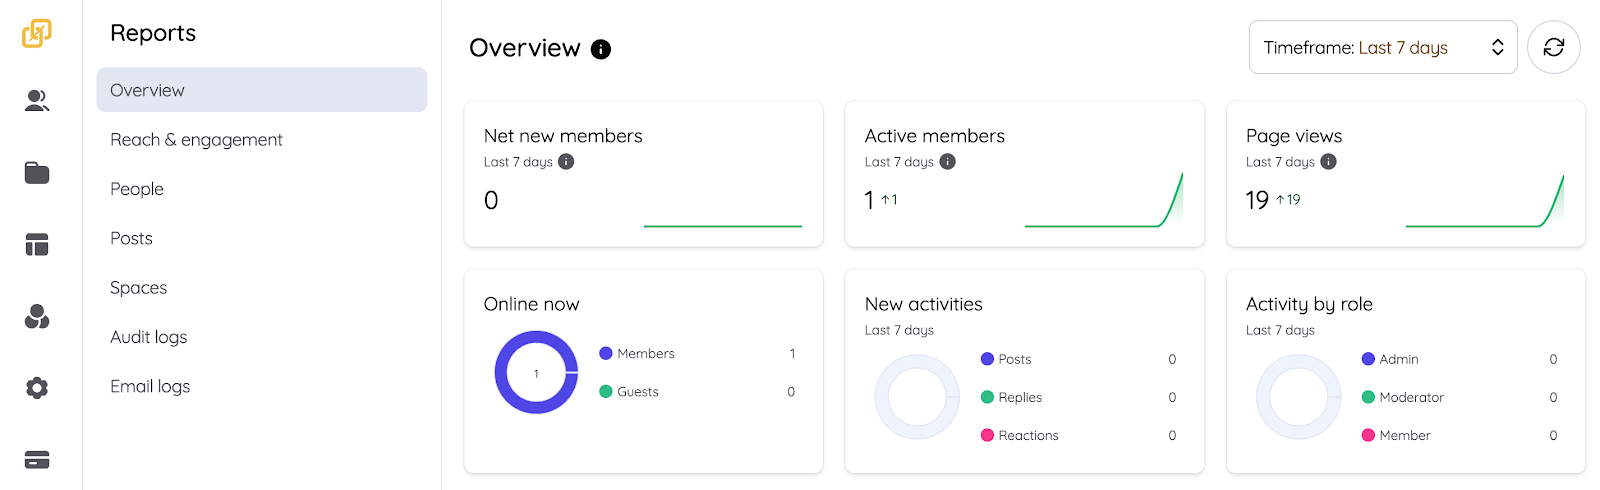1600x490 pixels.
Task: Click the Net new members value 0
Action: 491,200
